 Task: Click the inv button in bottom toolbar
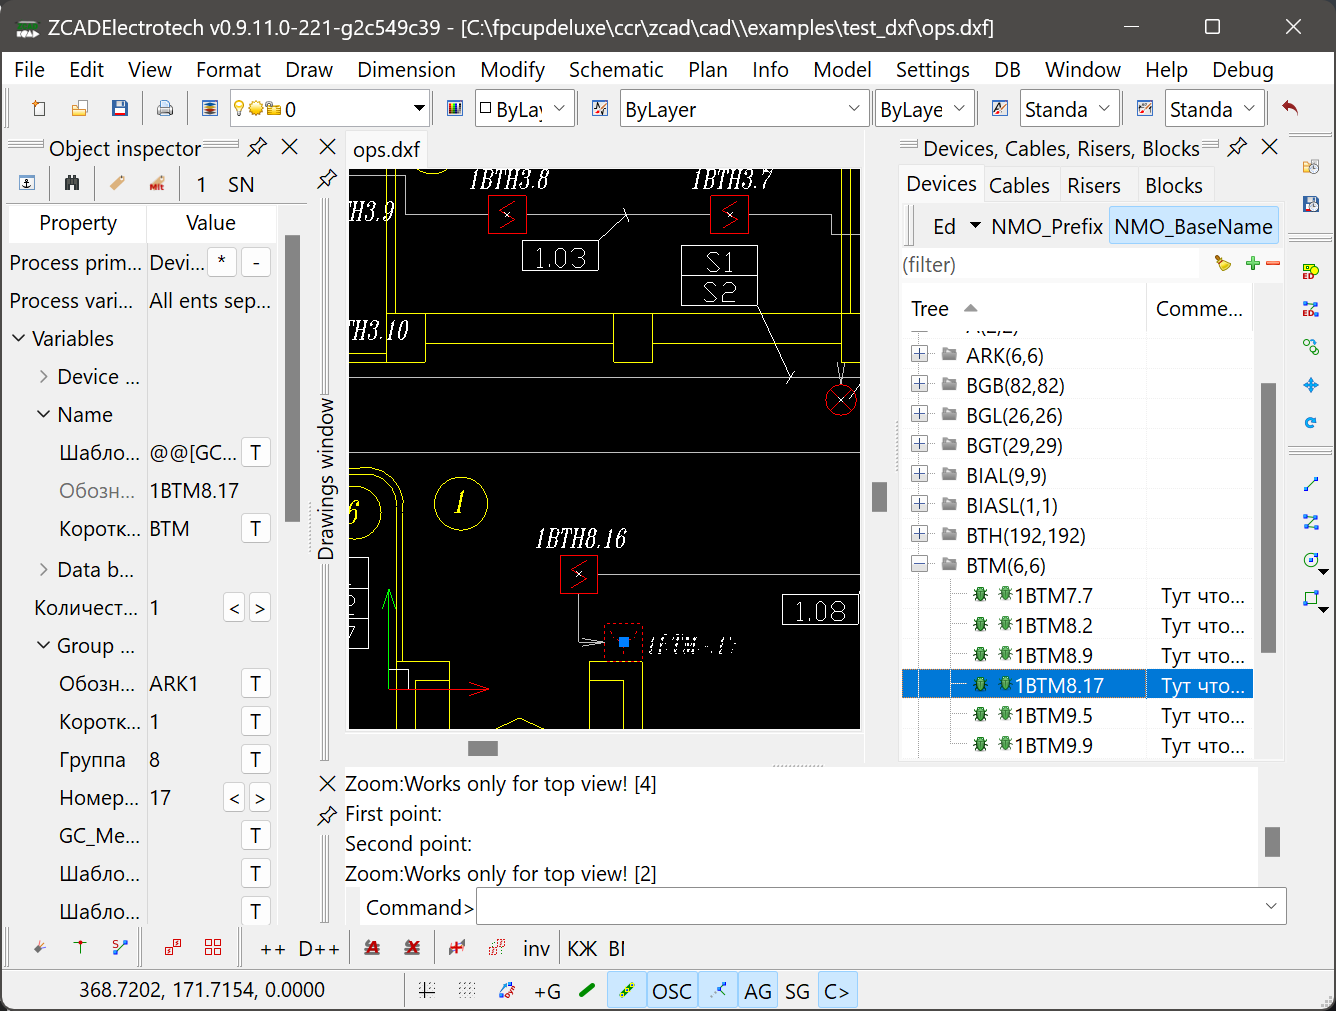536,947
